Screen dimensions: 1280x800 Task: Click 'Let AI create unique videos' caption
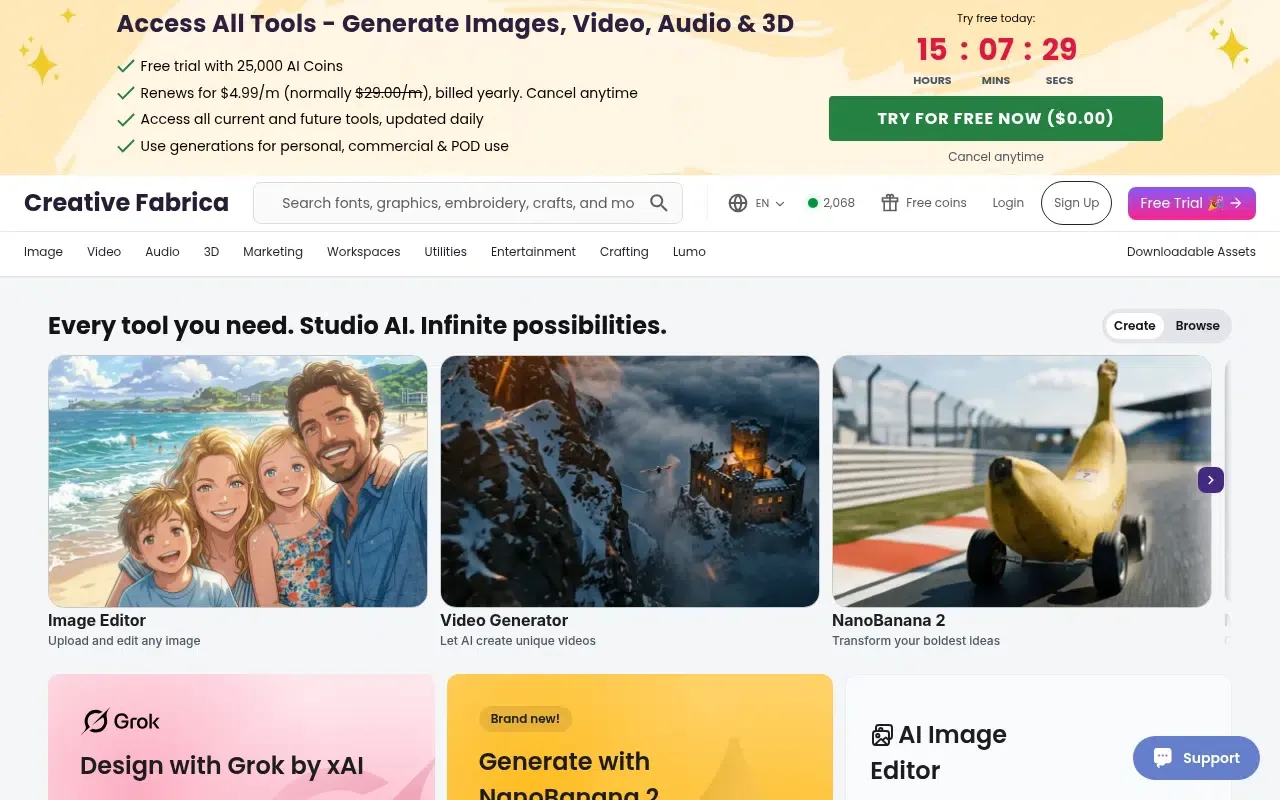[x=518, y=641]
